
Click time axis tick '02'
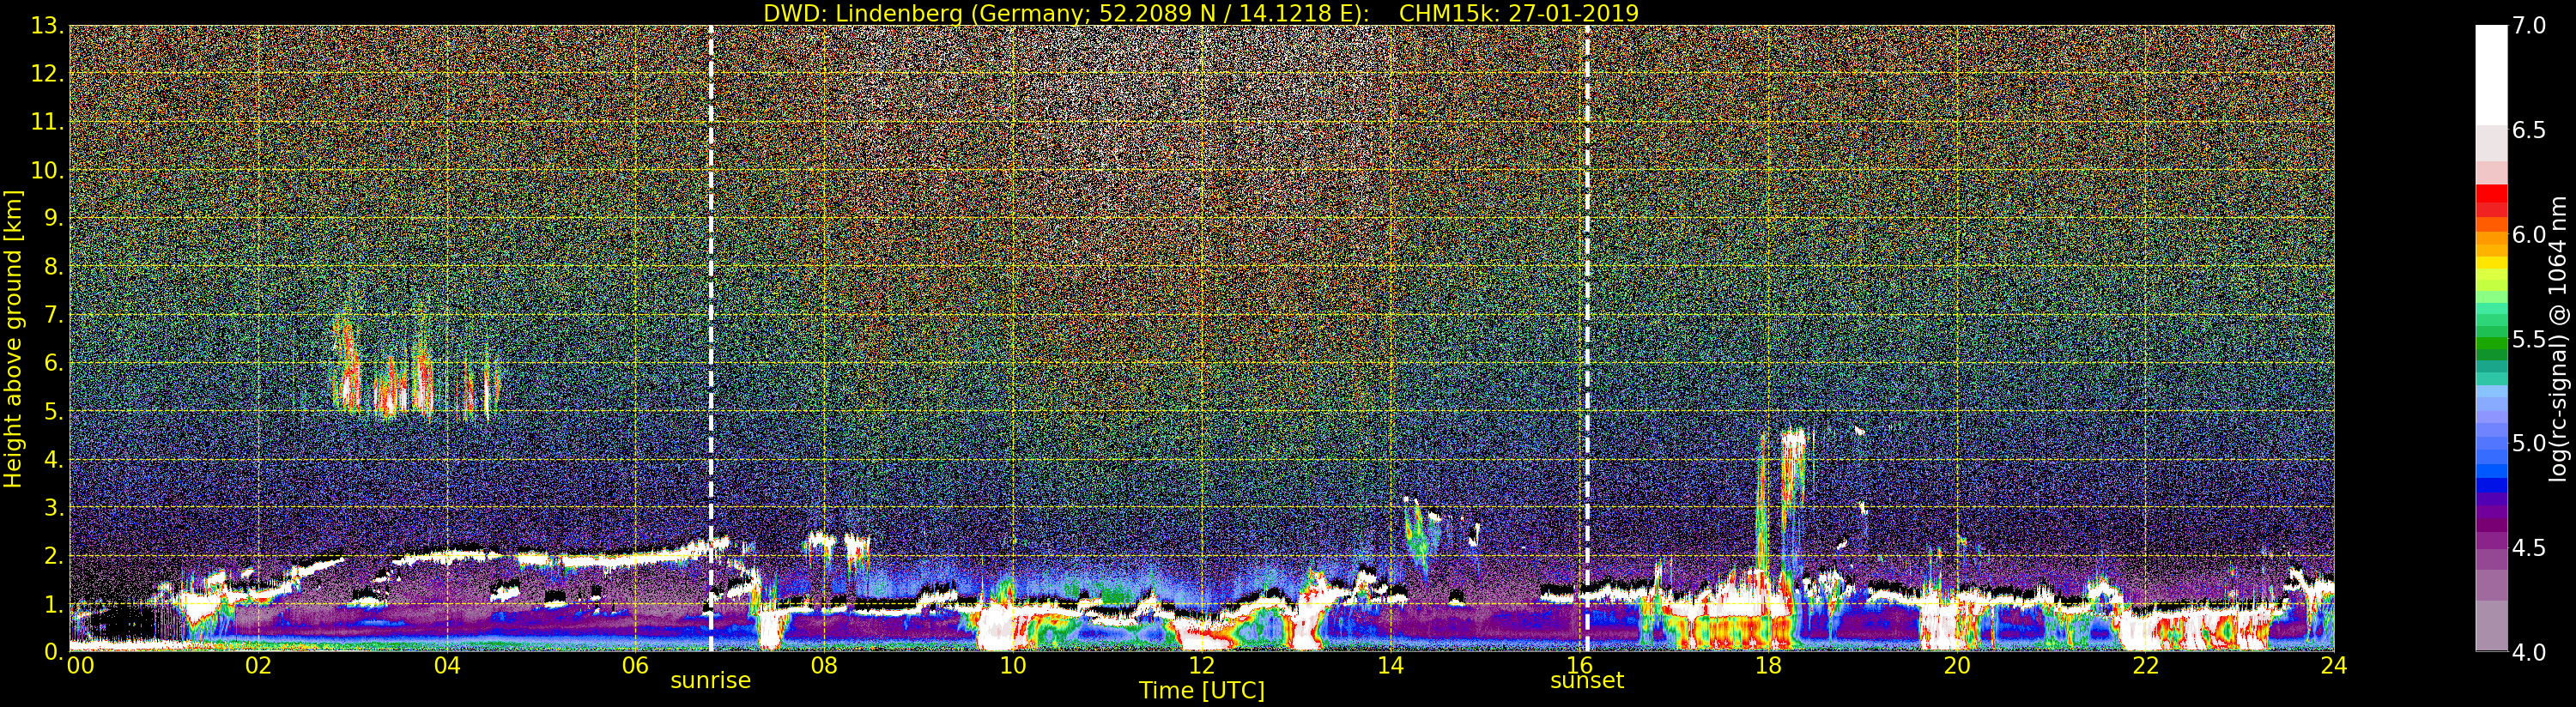(x=258, y=666)
